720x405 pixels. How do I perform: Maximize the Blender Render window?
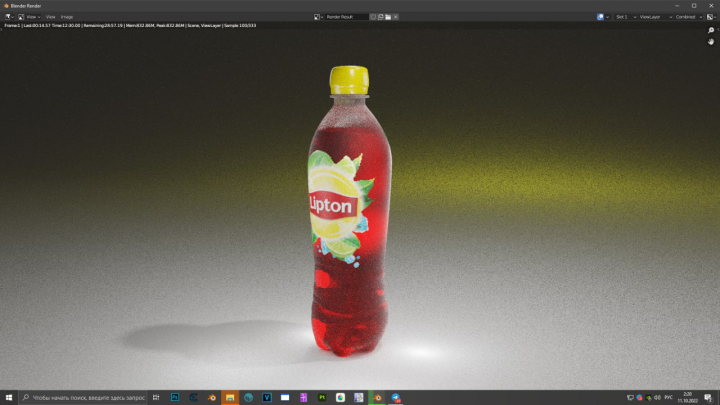[x=694, y=6]
